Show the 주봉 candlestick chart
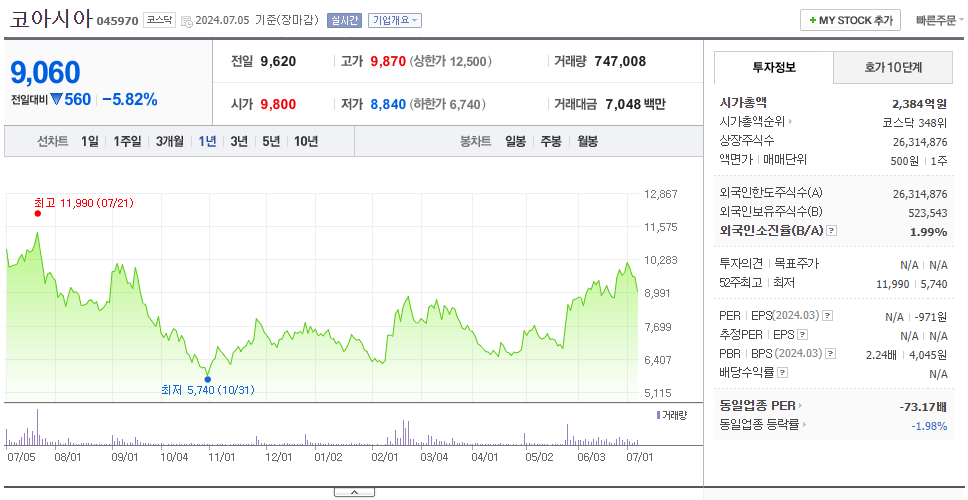The image size is (968, 500). [x=551, y=141]
